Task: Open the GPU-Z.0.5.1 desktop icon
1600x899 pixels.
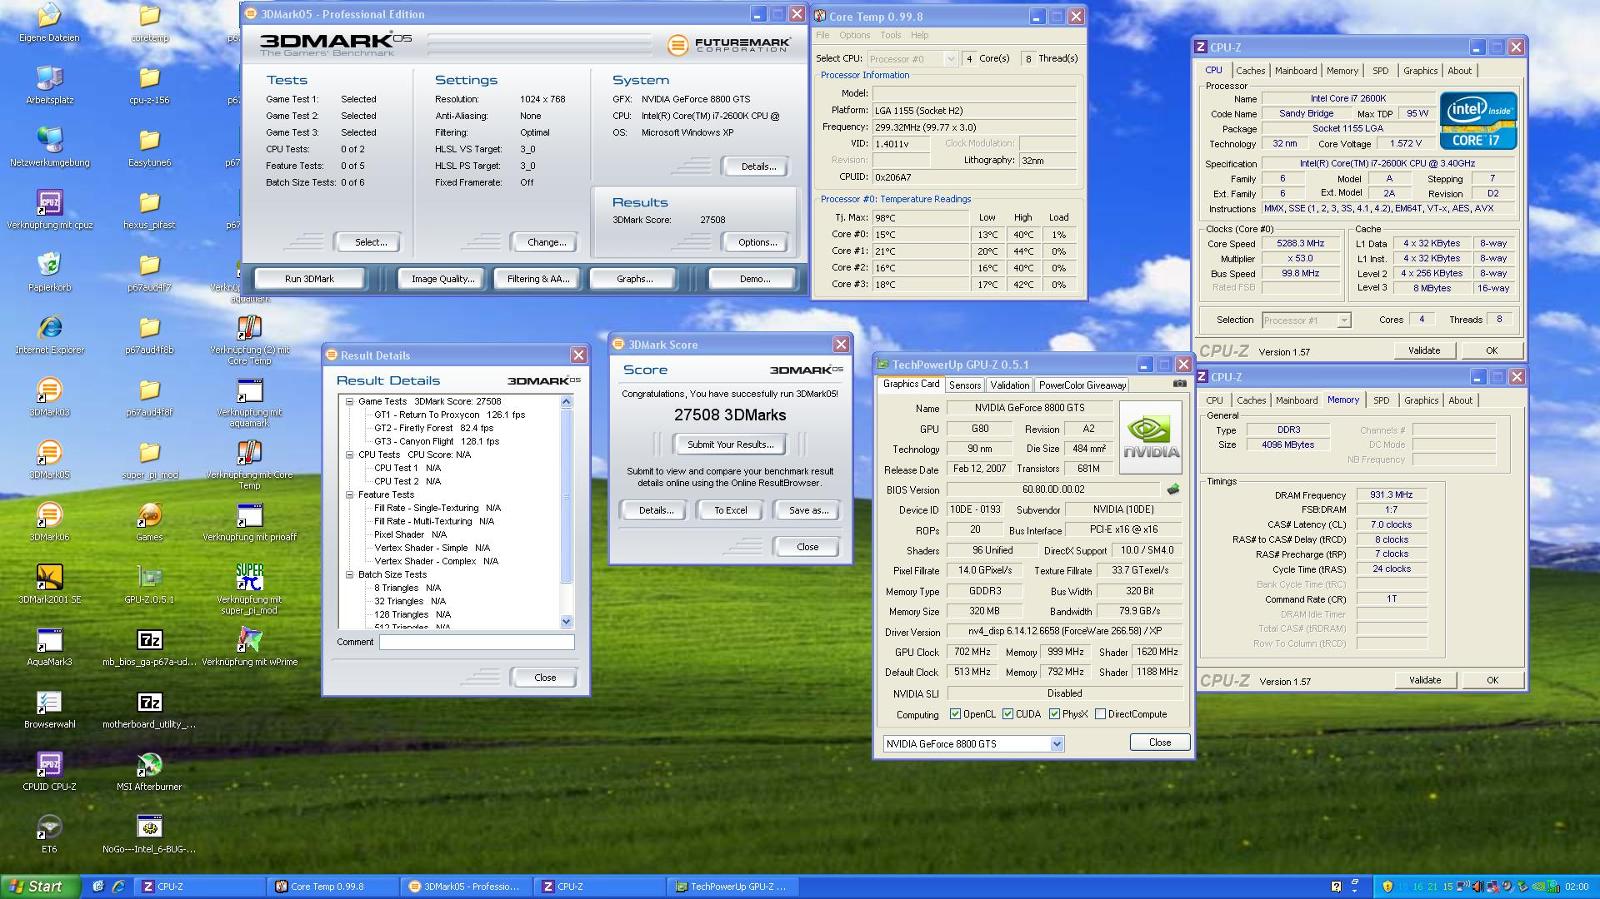Action: (x=149, y=577)
